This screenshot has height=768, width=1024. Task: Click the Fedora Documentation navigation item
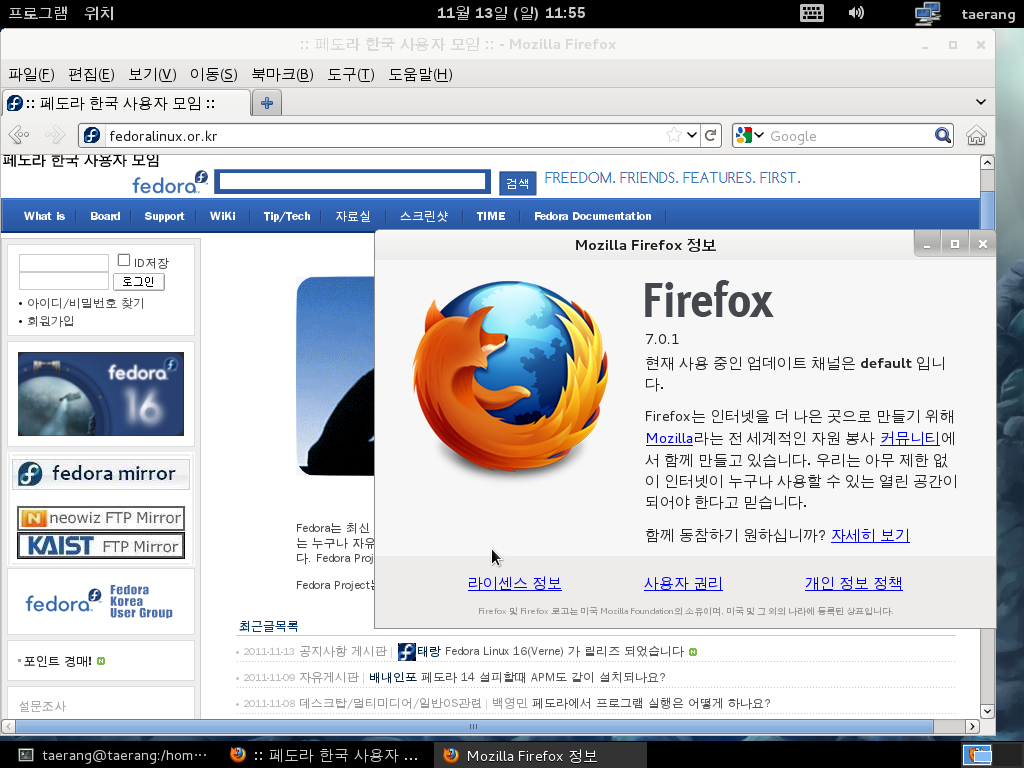pos(592,216)
